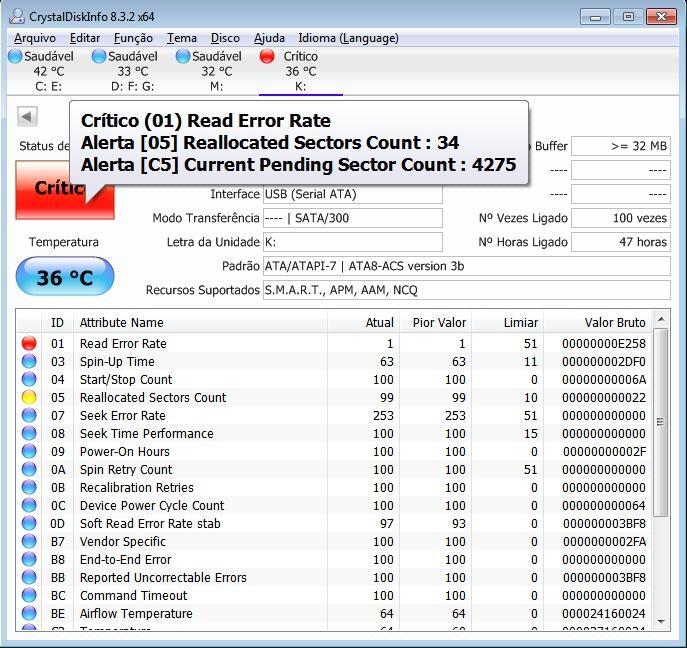The image size is (687, 648).
Task: Click blue status dot of End-to-End Error
Action: click(29, 559)
